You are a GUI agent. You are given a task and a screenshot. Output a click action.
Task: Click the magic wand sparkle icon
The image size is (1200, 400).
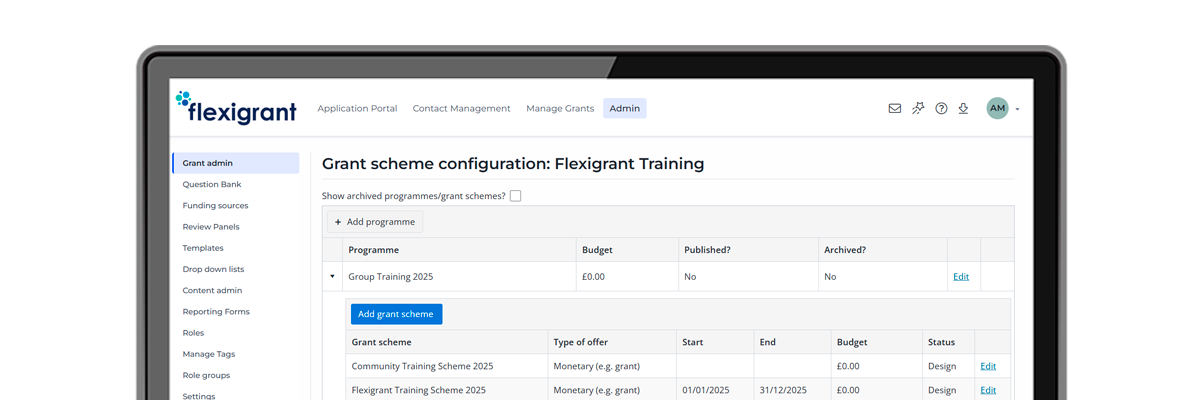coord(918,109)
